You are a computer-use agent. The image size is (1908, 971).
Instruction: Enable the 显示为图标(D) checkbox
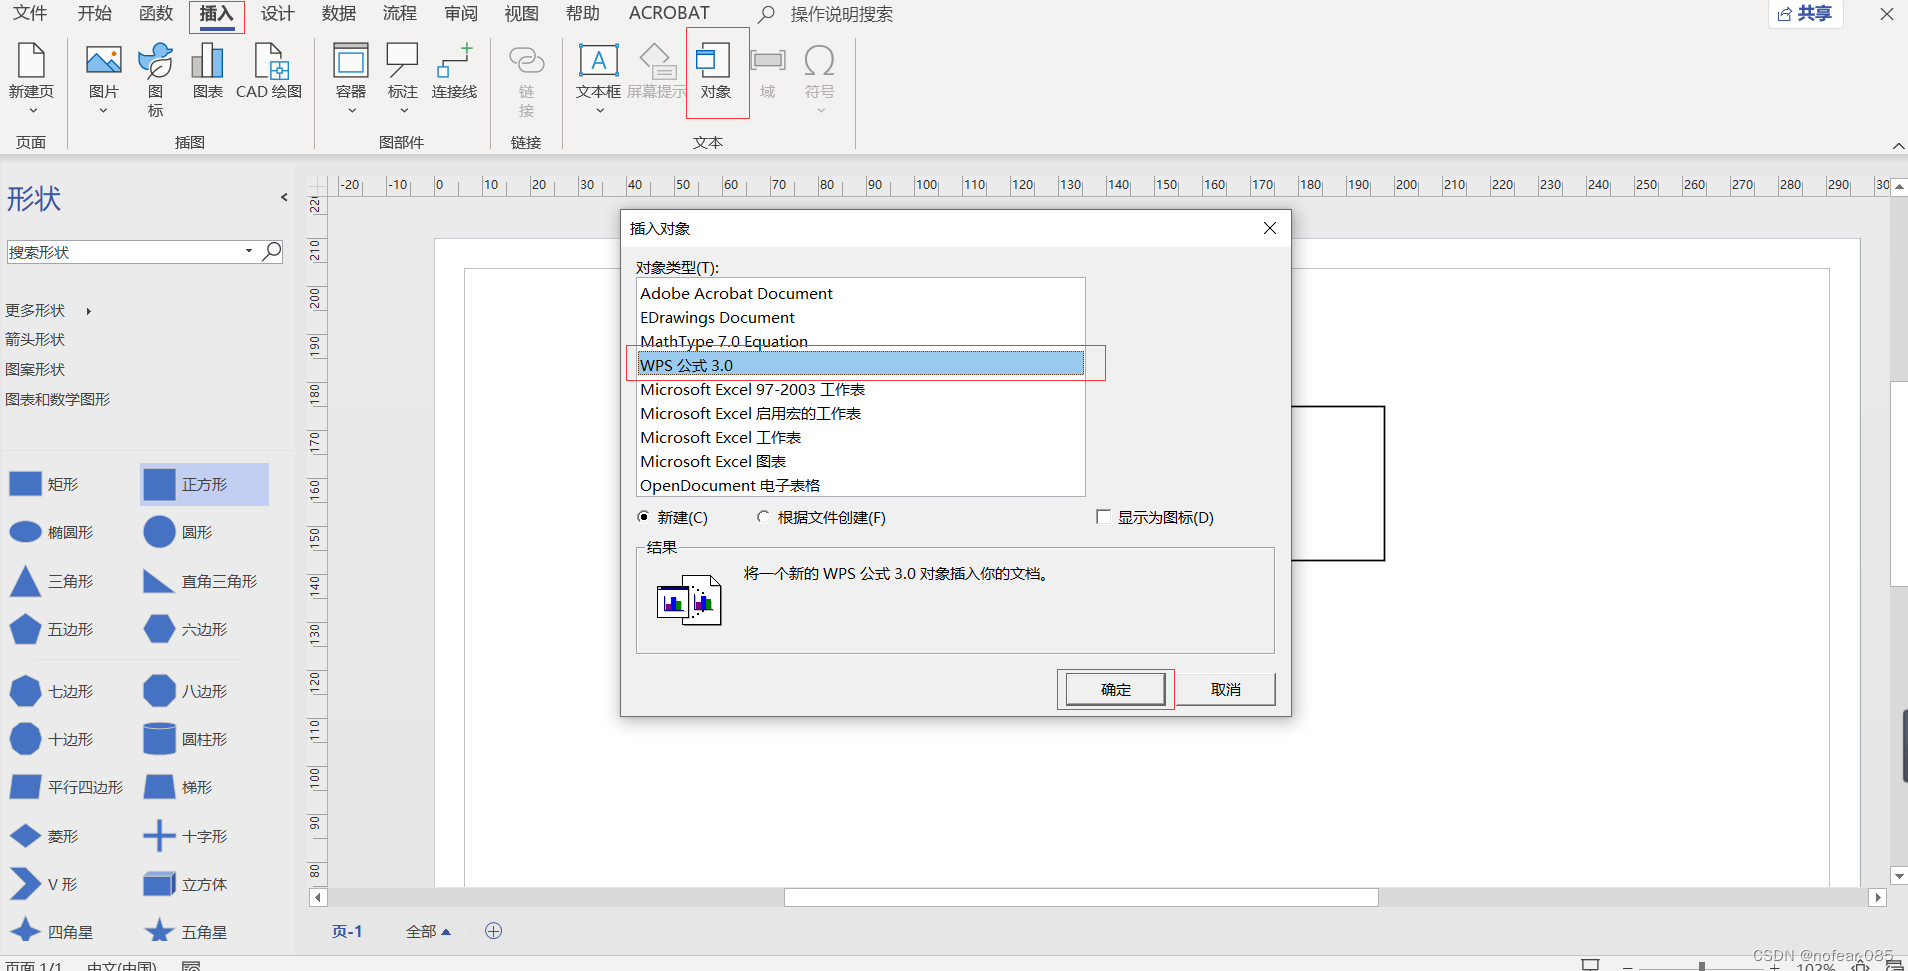[x=1103, y=517]
